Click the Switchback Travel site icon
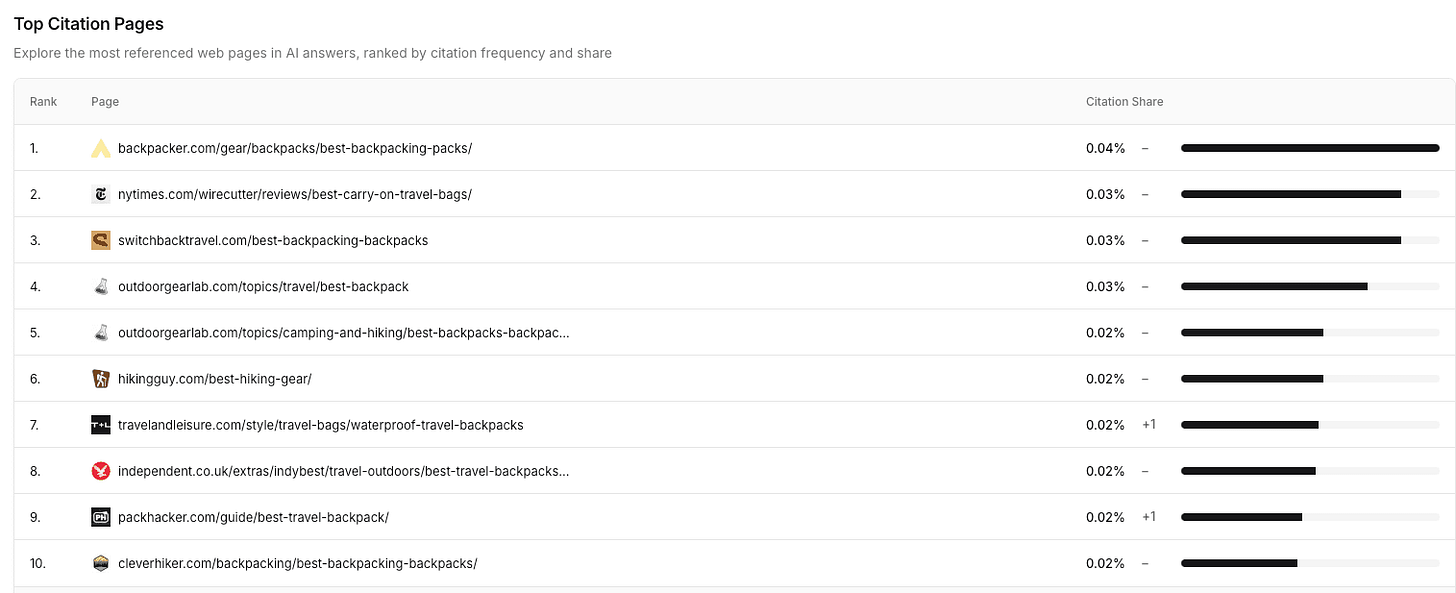 click(x=100, y=240)
